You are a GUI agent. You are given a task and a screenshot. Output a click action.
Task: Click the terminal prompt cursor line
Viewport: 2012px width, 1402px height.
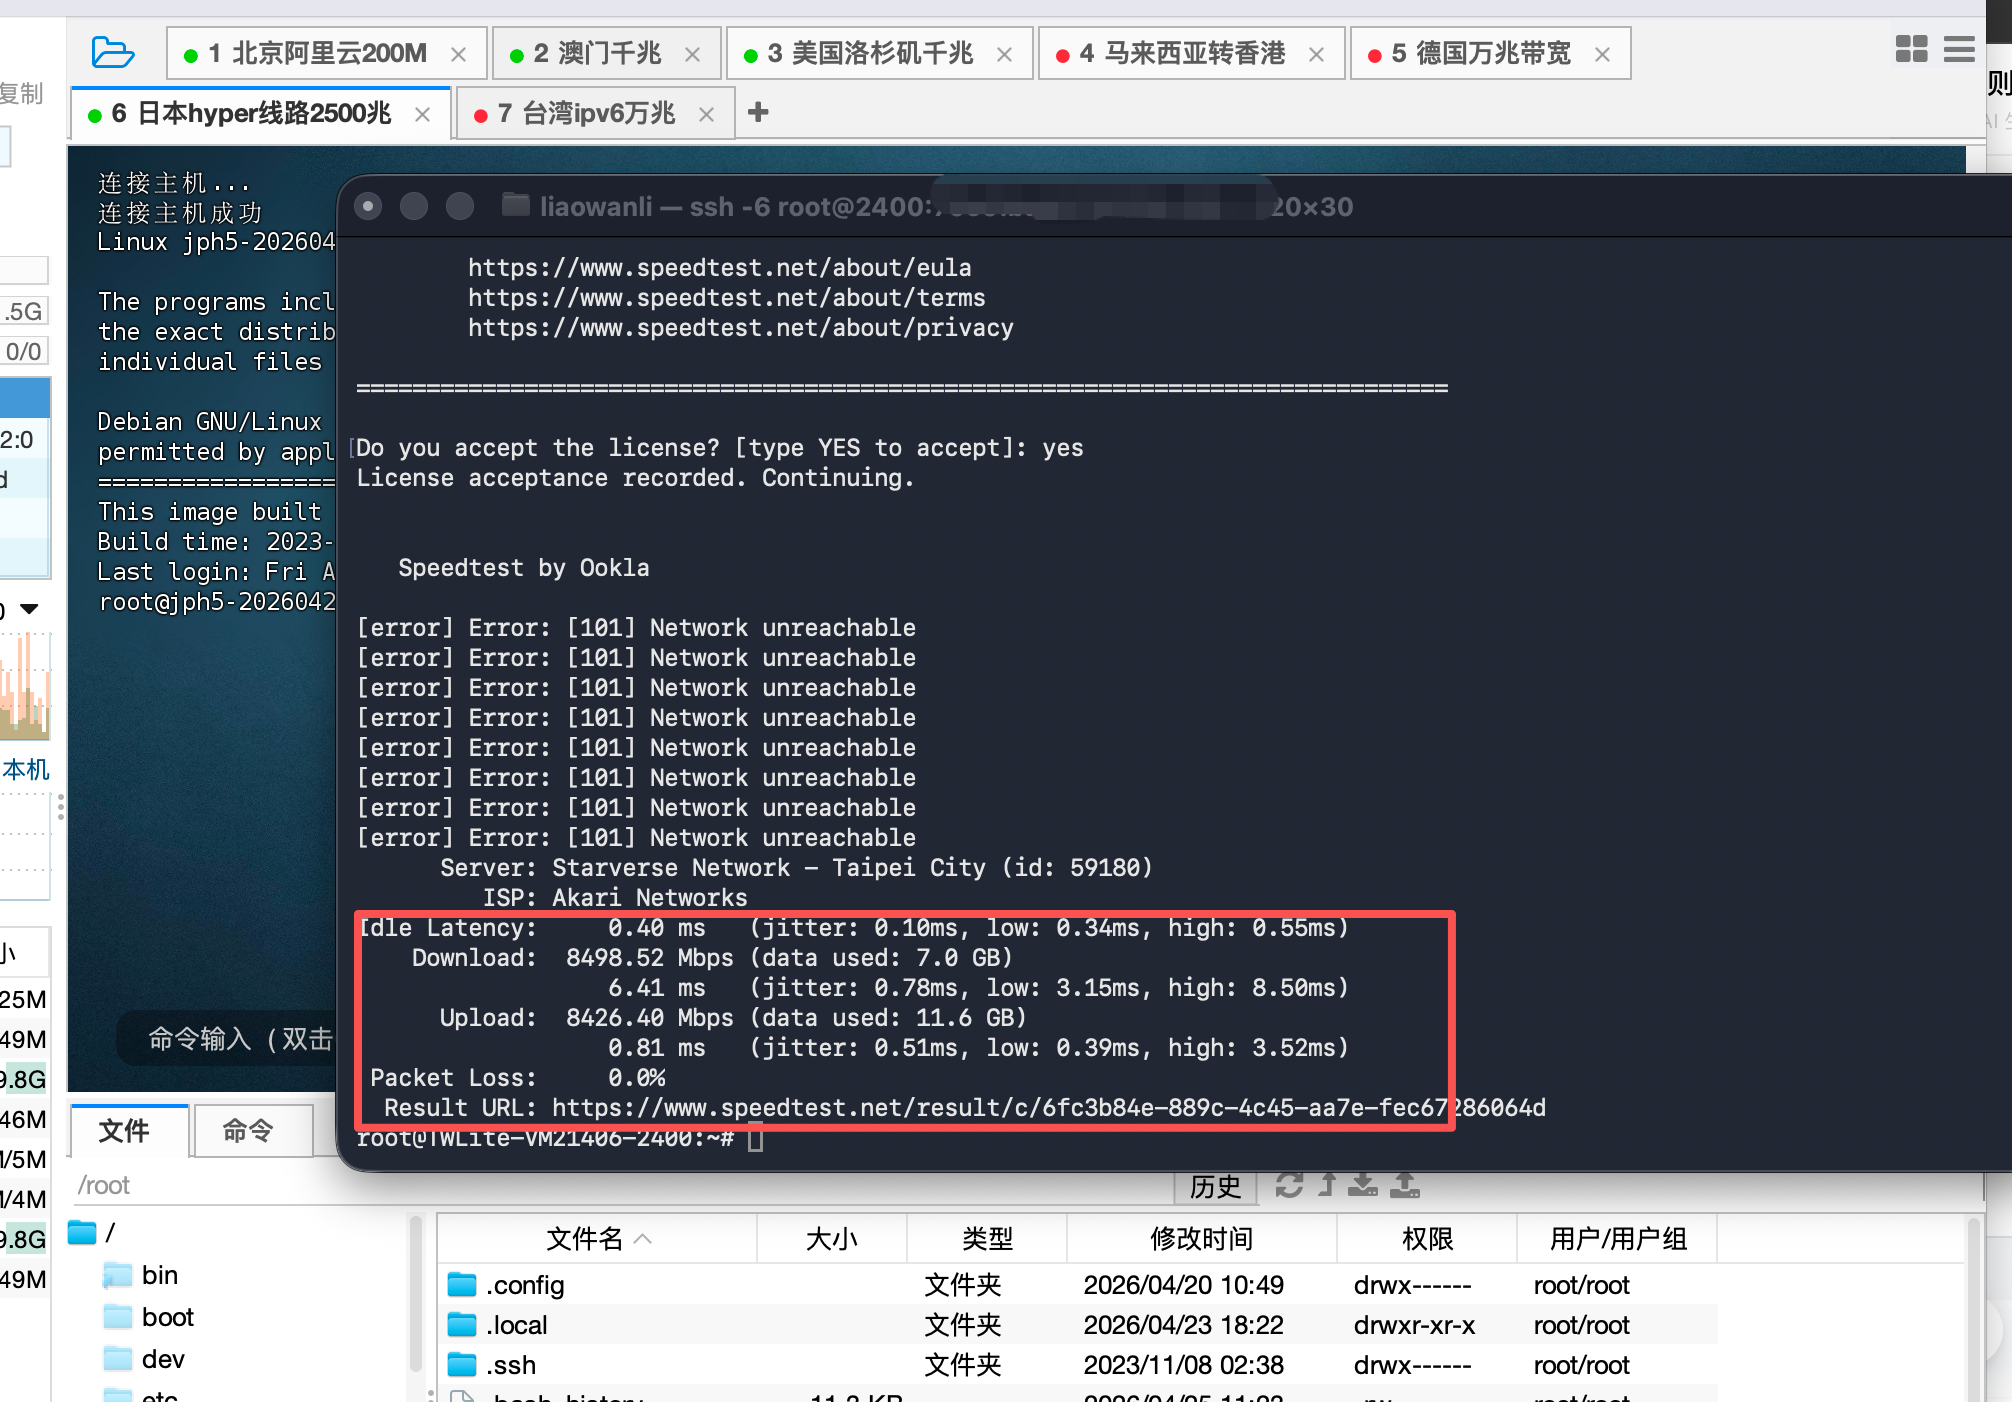[560, 1139]
